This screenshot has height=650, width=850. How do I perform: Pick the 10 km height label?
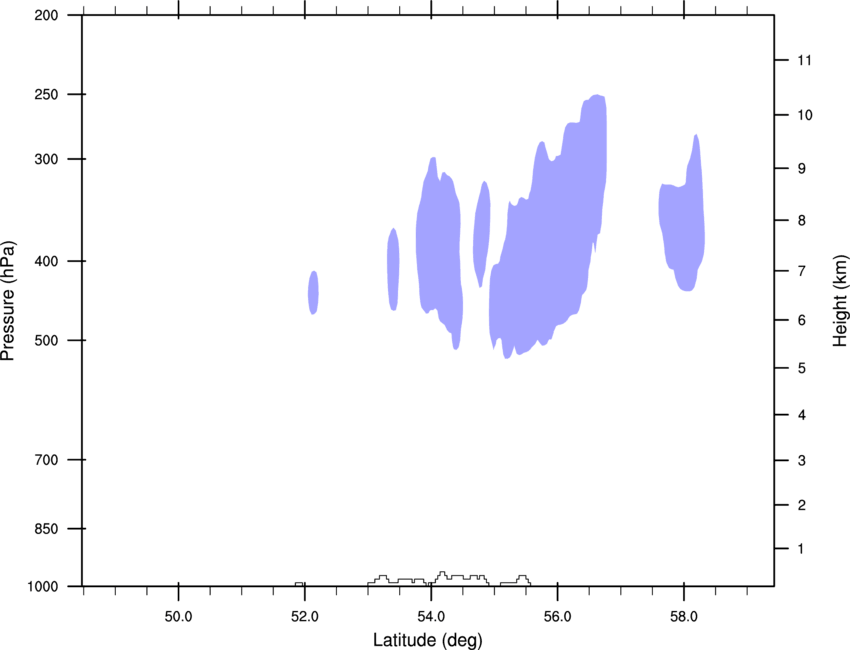[x=805, y=115]
